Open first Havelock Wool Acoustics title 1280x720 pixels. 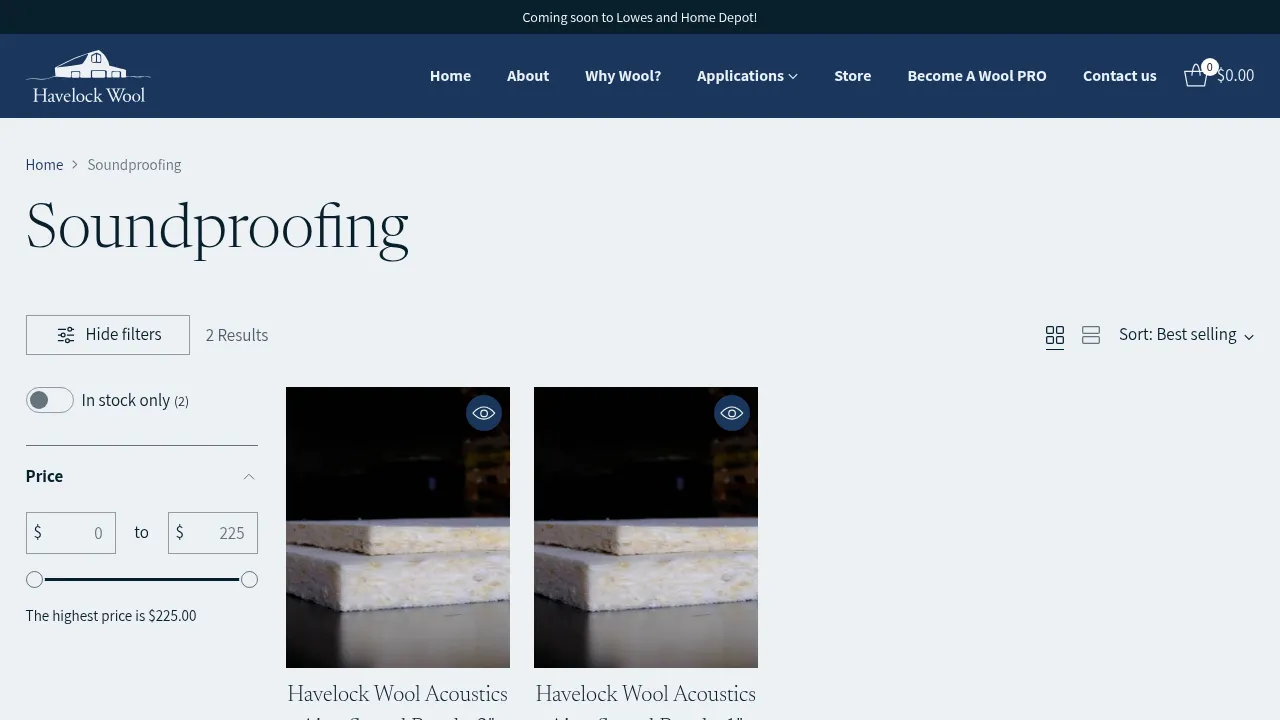(x=398, y=700)
